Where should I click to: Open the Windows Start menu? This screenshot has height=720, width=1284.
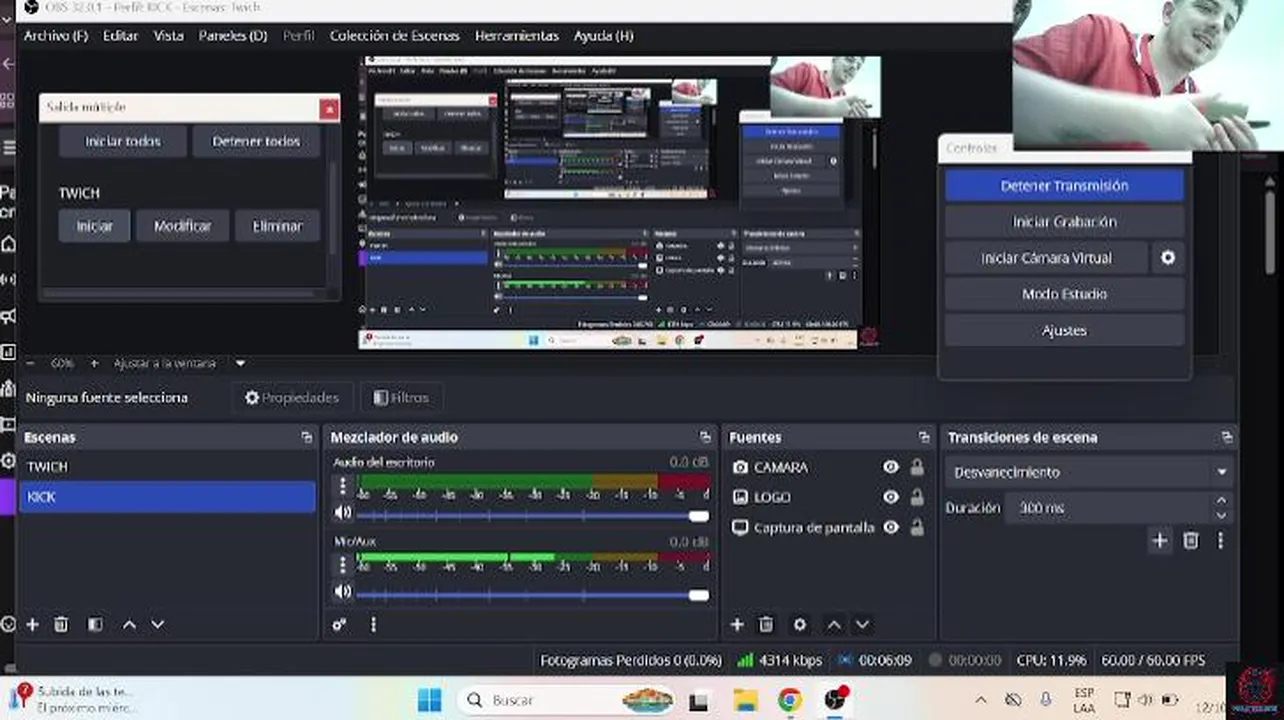pos(429,700)
